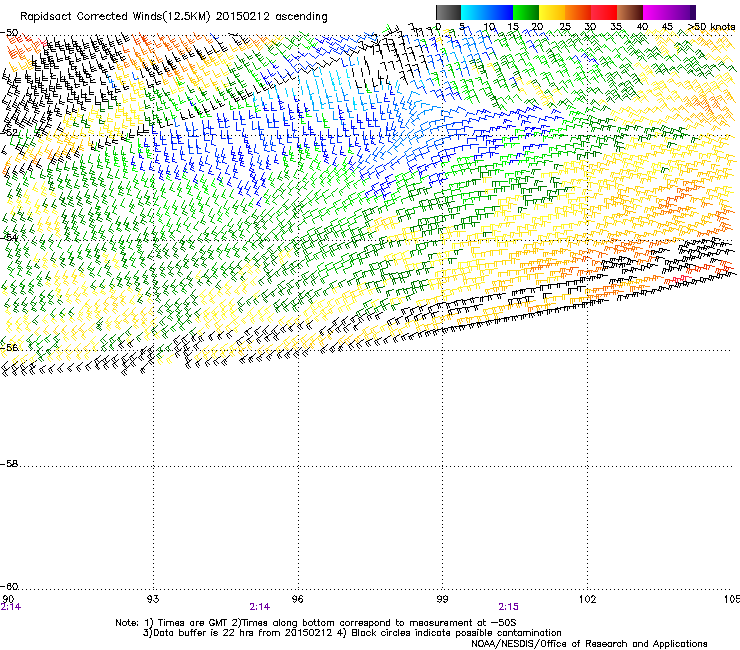The image size is (740, 650).
Task: Click the dark purple >50 knots swatch
Action: 693,12
